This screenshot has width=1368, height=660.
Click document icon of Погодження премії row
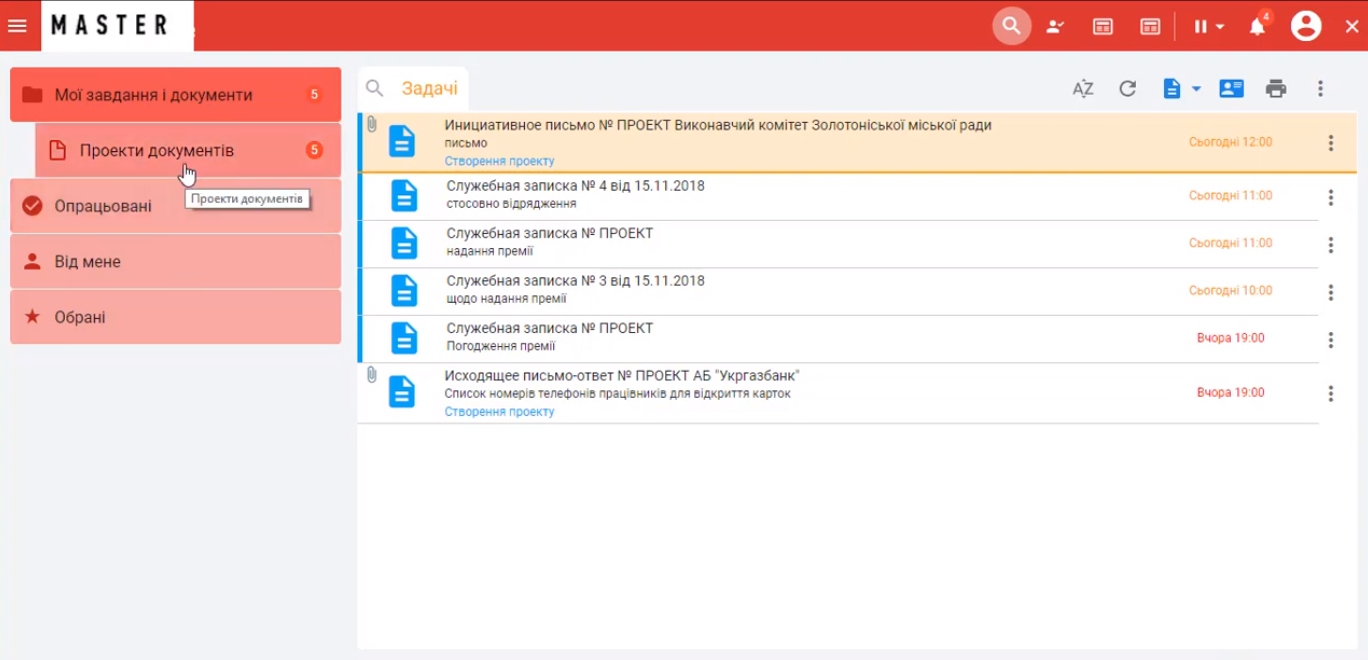tap(404, 338)
